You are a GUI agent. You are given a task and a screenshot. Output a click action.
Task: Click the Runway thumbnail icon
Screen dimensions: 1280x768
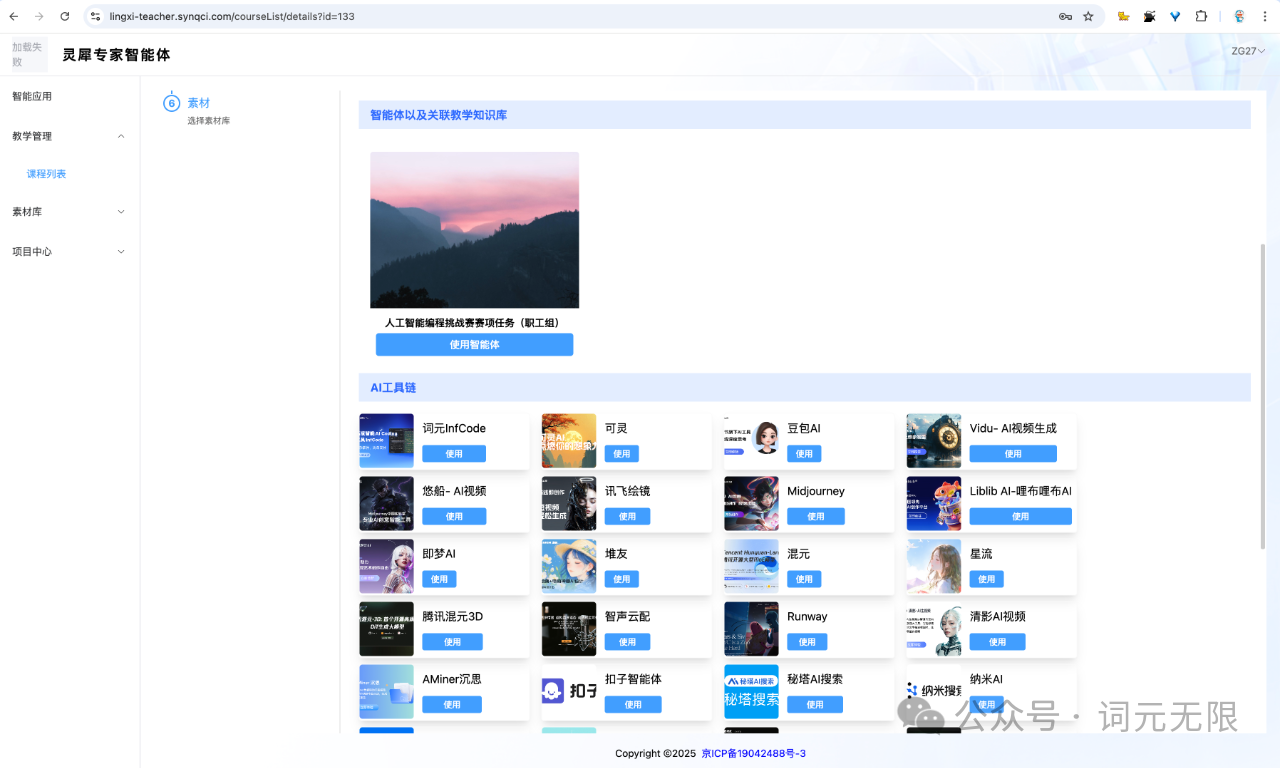[751, 629]
